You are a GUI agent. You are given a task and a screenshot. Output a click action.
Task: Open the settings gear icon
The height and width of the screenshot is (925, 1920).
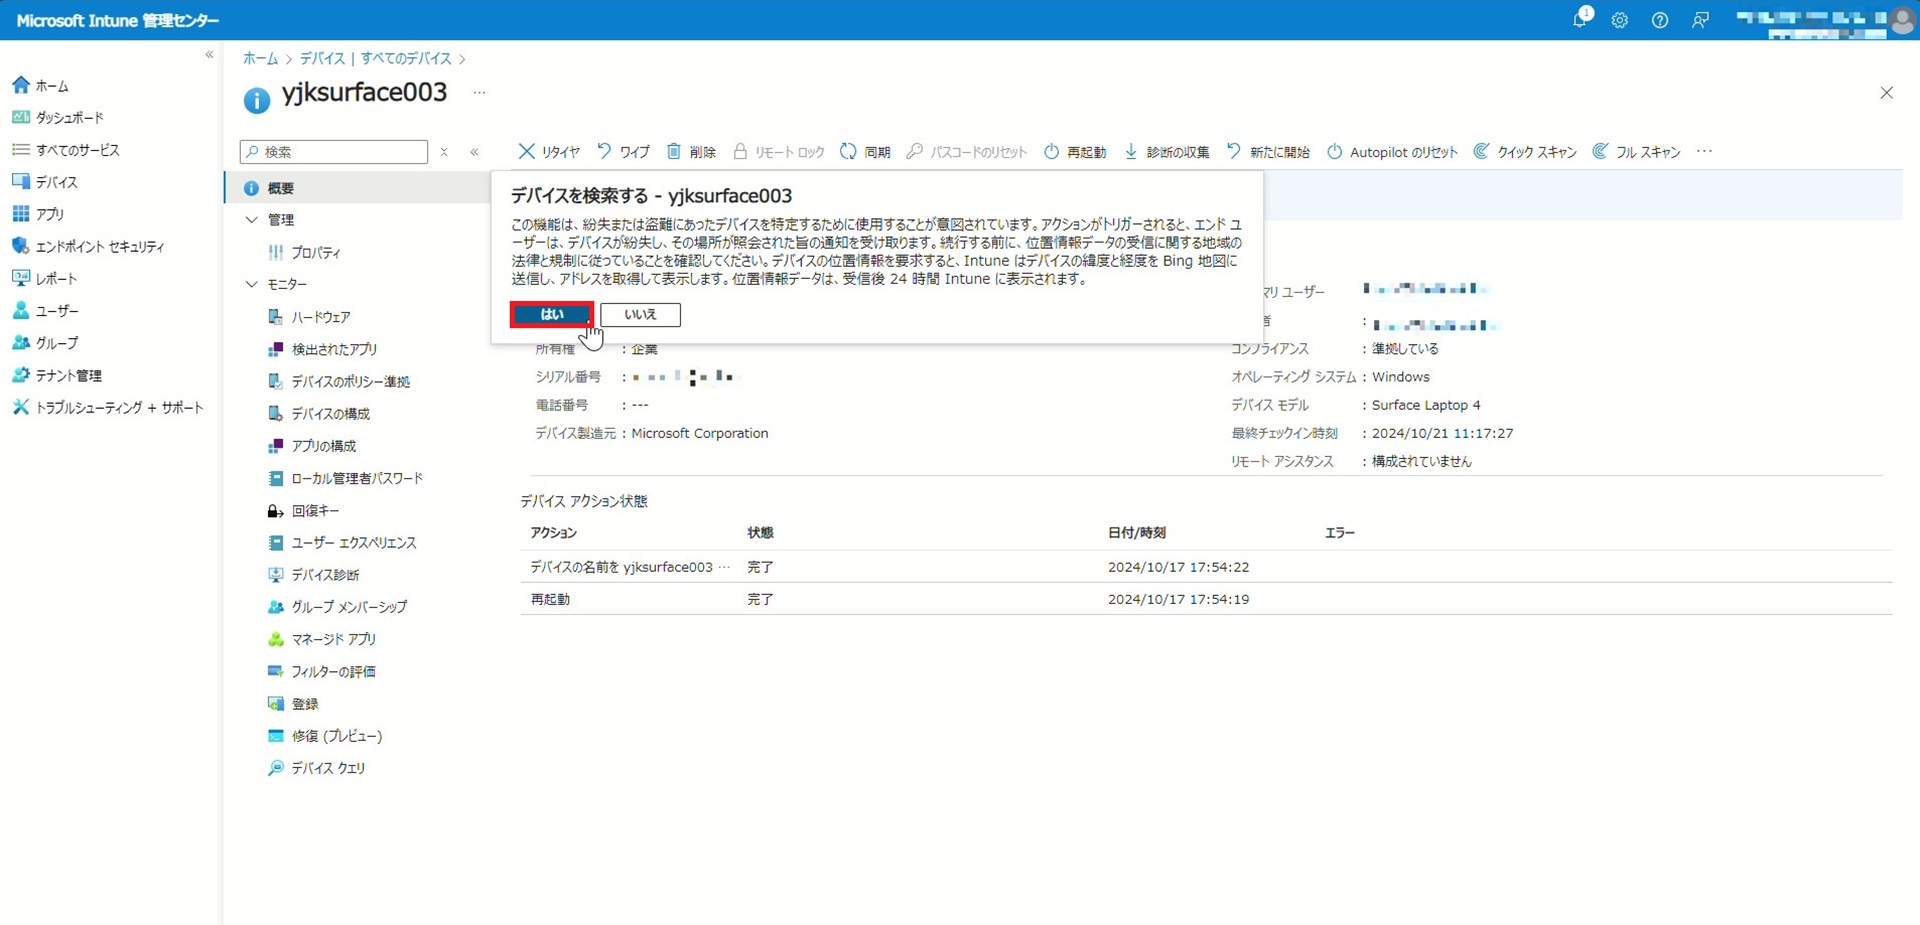pos(1620,20)
